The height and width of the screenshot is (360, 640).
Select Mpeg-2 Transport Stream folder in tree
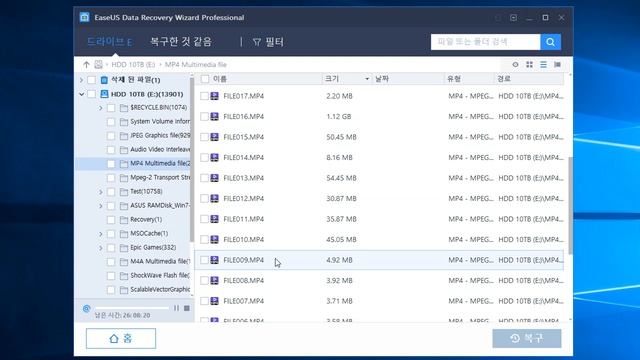[160, 178]
